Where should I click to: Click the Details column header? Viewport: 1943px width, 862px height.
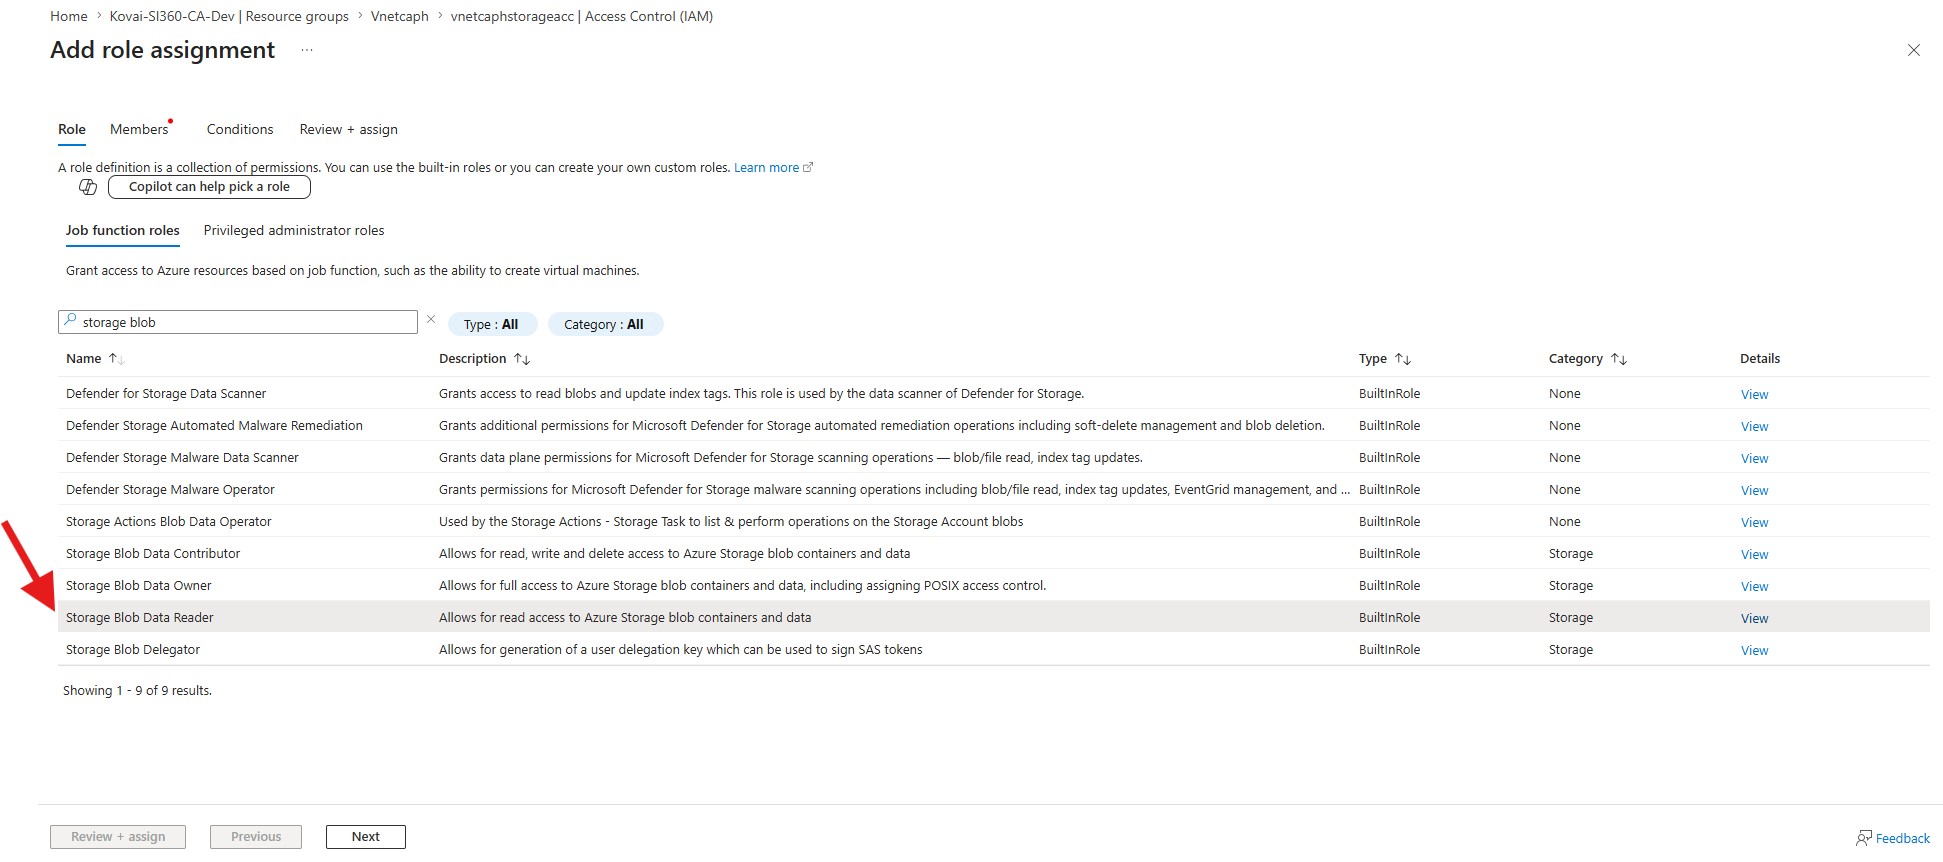pyautogui.click(x=1760, y=359)
